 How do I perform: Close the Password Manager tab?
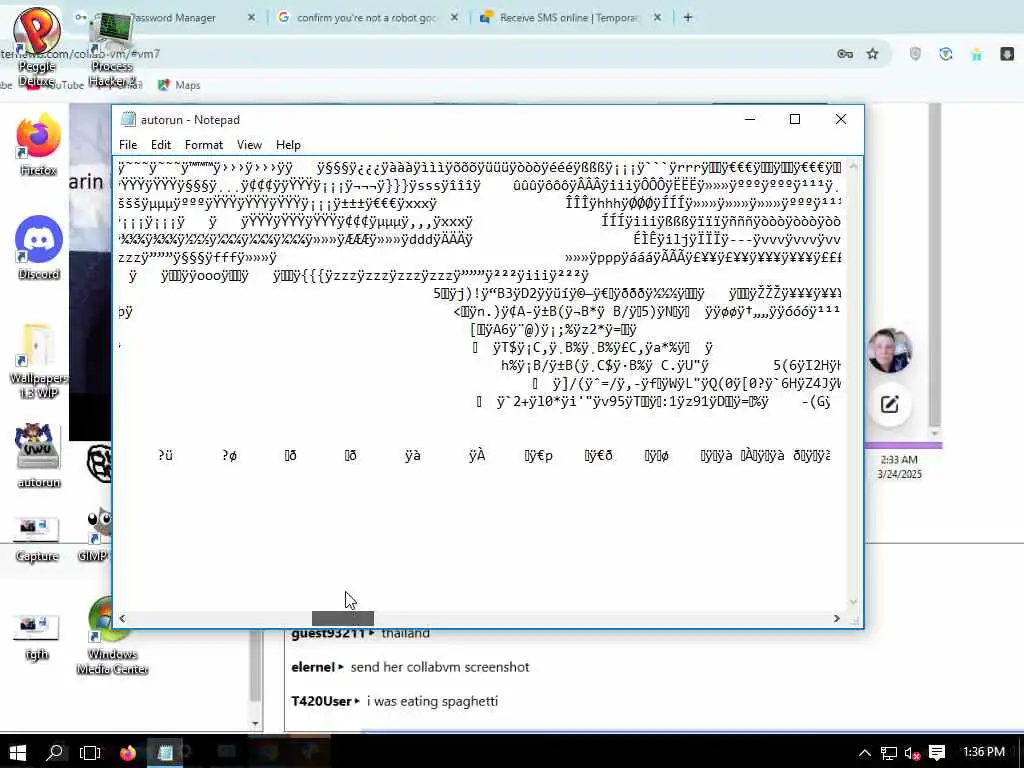251,18
